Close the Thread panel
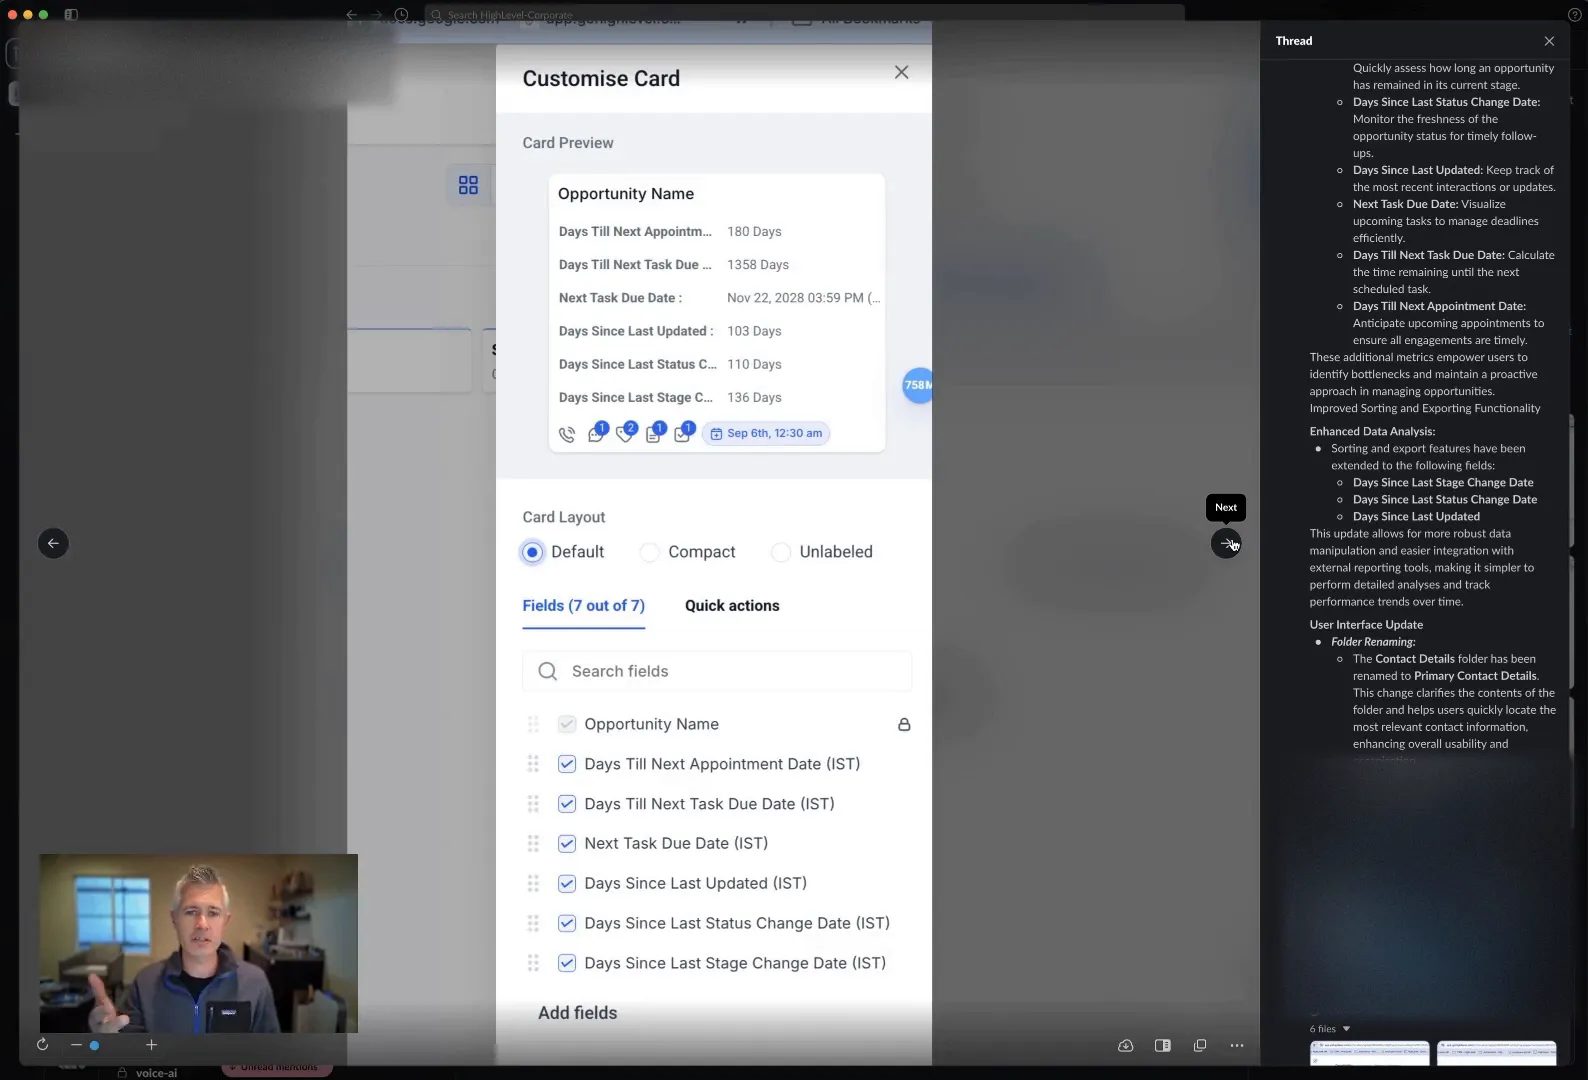Viewport: 1588px width, 1080px height. 1549,41
